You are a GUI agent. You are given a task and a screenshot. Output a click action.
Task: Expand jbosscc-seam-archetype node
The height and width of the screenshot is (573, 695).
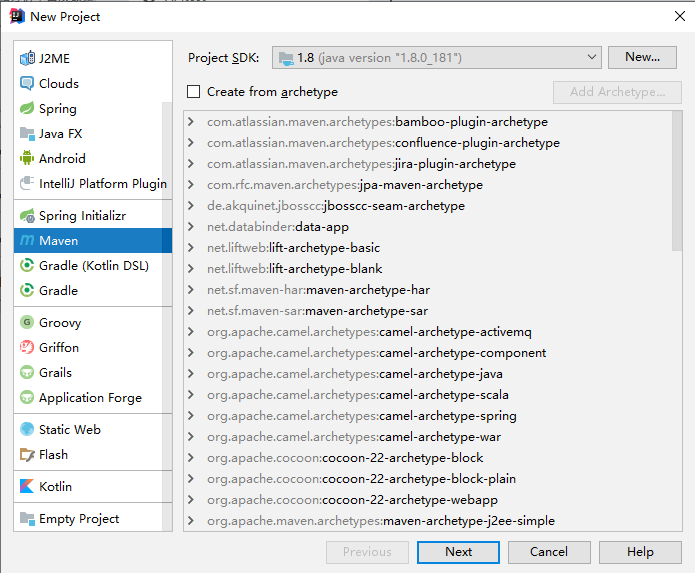tap(191, 206)
